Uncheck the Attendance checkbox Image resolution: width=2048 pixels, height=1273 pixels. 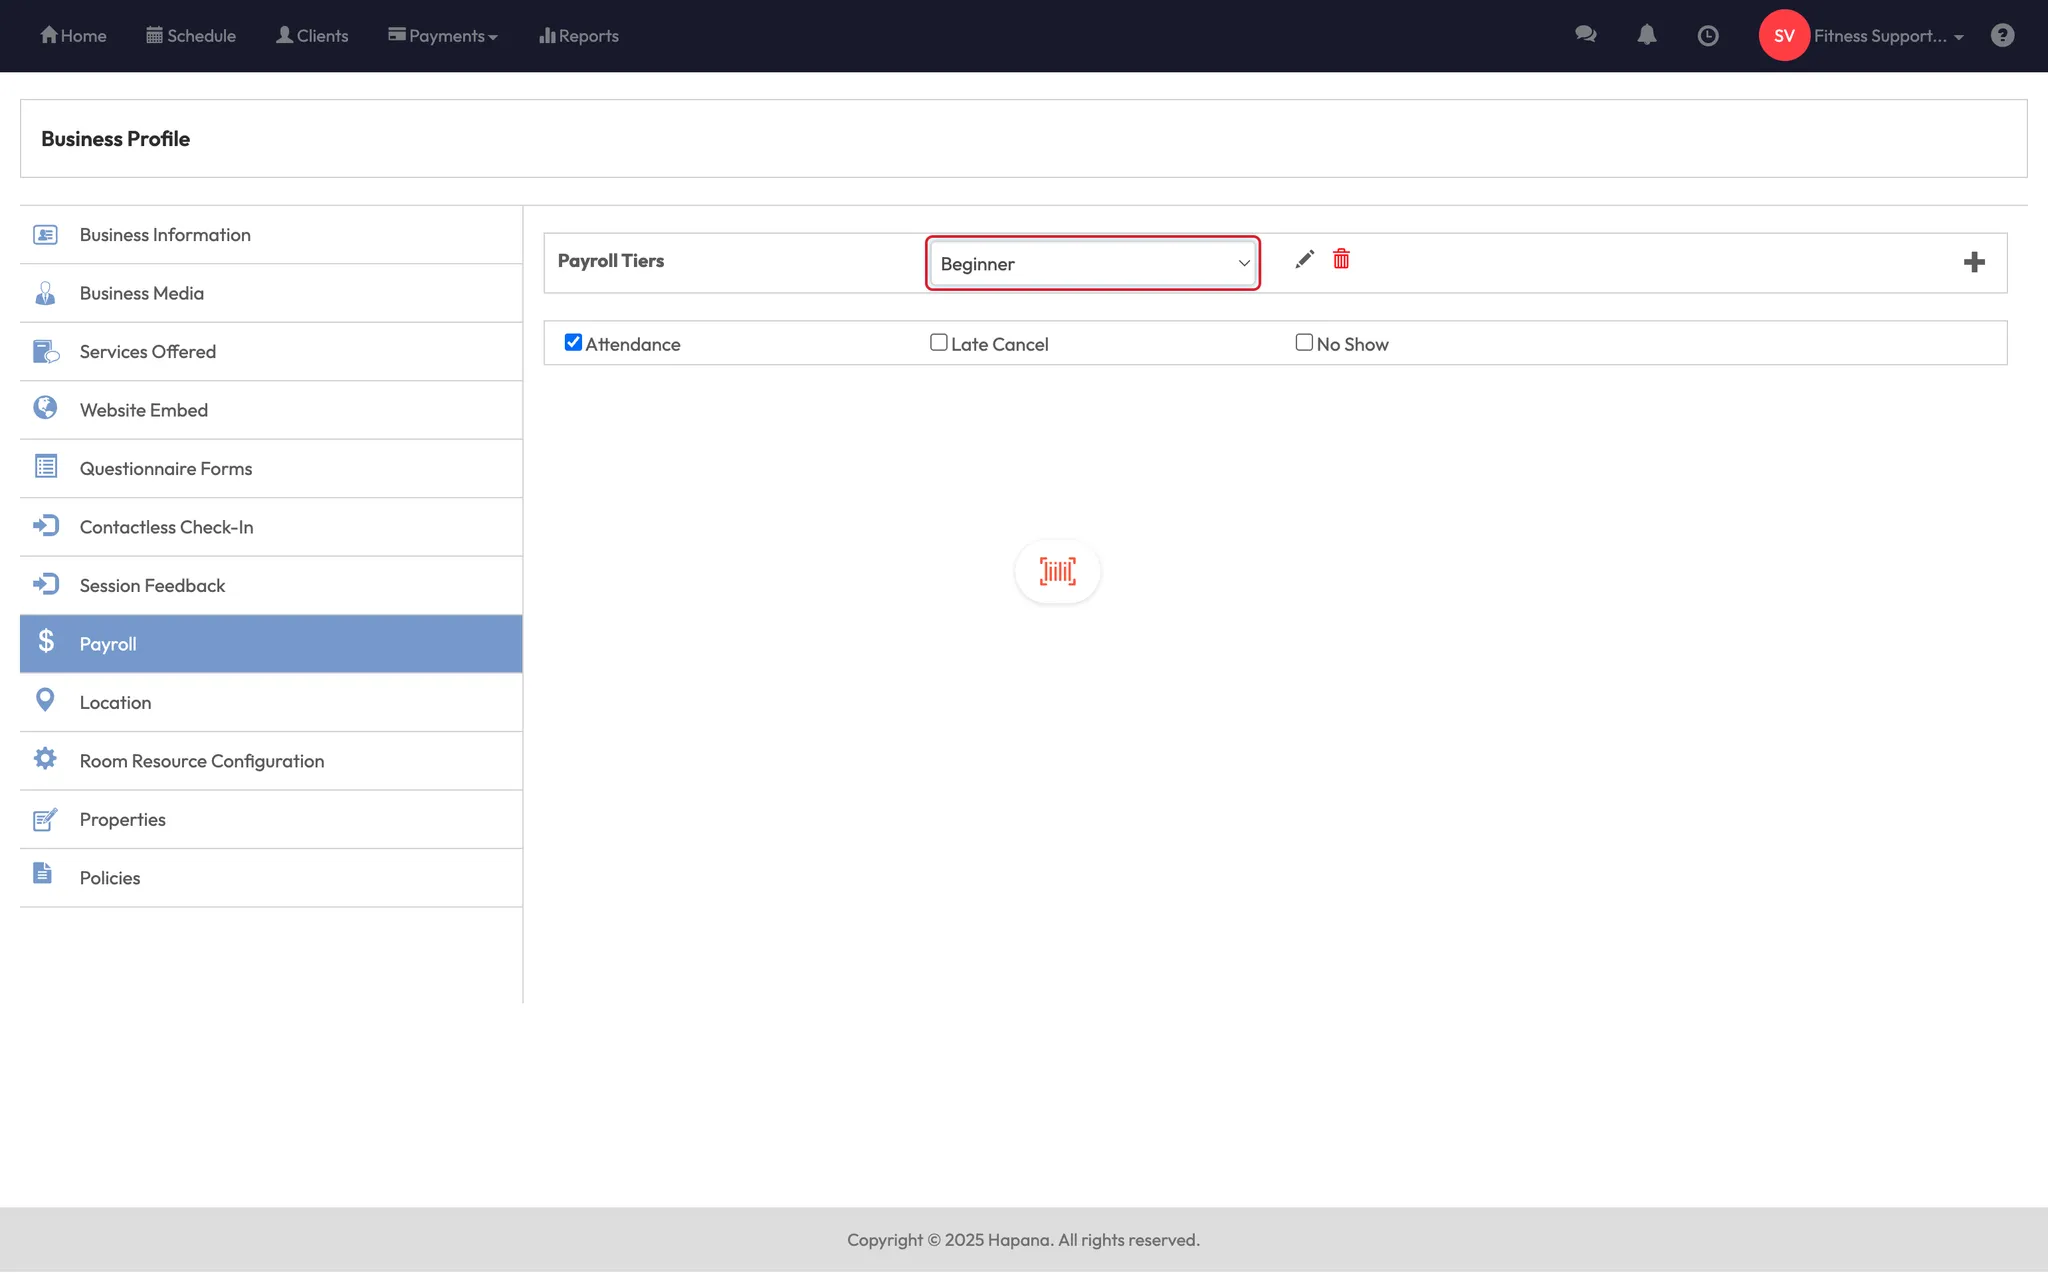pos(573,343)
